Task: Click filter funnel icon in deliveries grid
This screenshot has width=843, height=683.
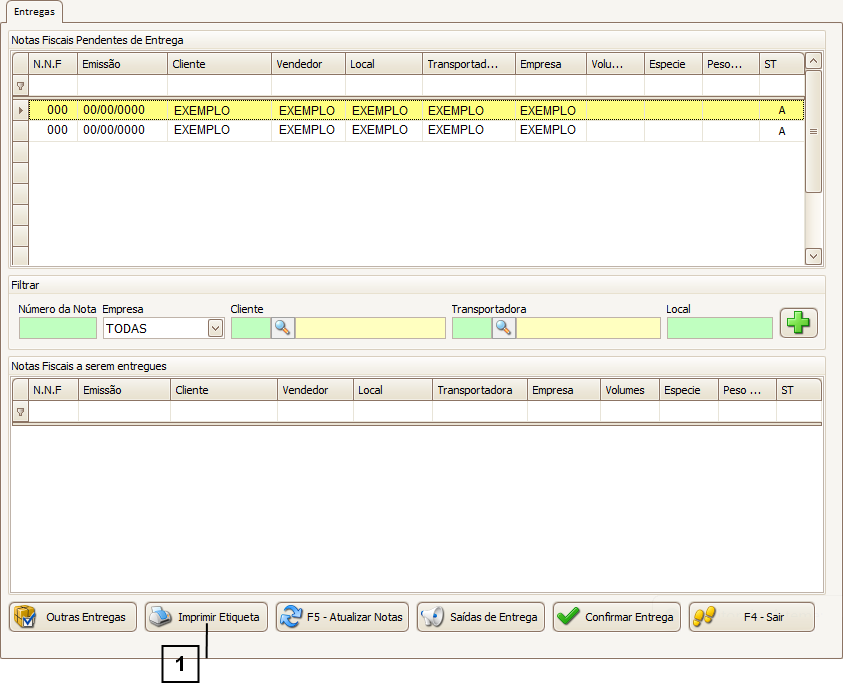Action: point(20,412)
